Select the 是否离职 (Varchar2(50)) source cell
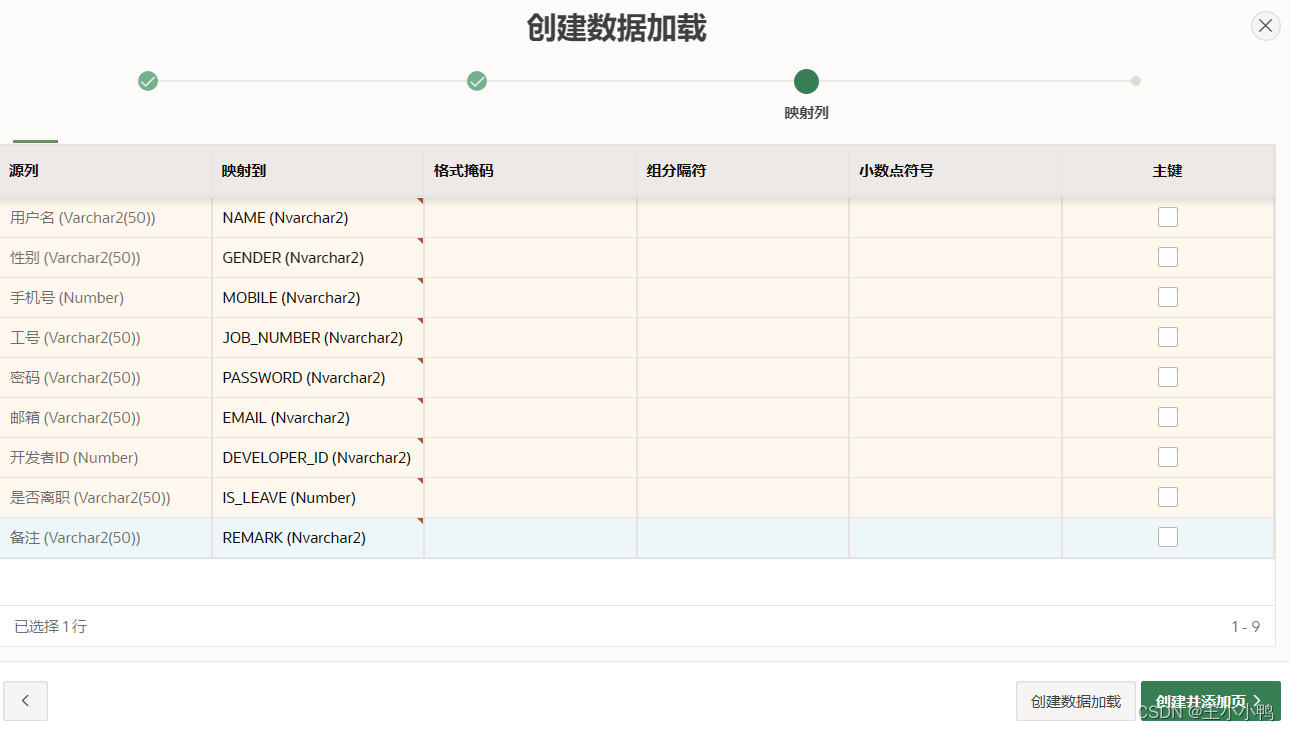The height and width of the screenshot is (731, 1290). pyautogui.click(x=105, y=497)
